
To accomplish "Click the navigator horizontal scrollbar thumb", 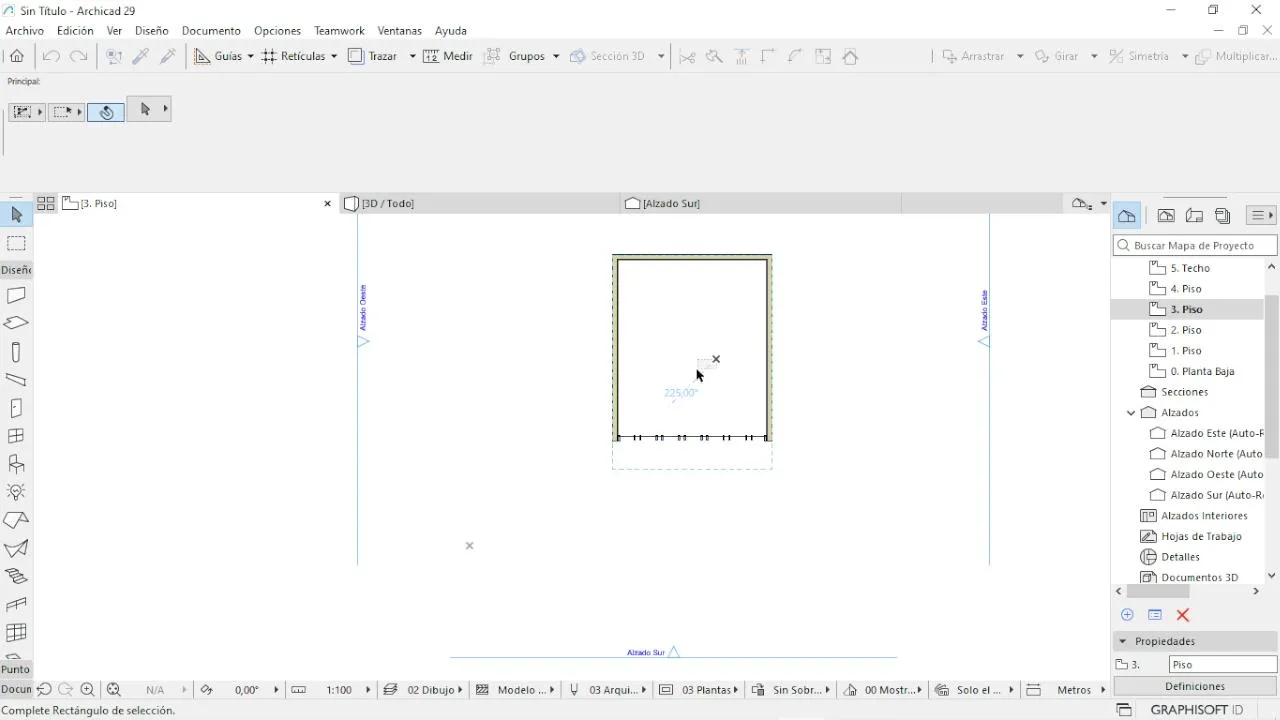I will [1158, 591].
